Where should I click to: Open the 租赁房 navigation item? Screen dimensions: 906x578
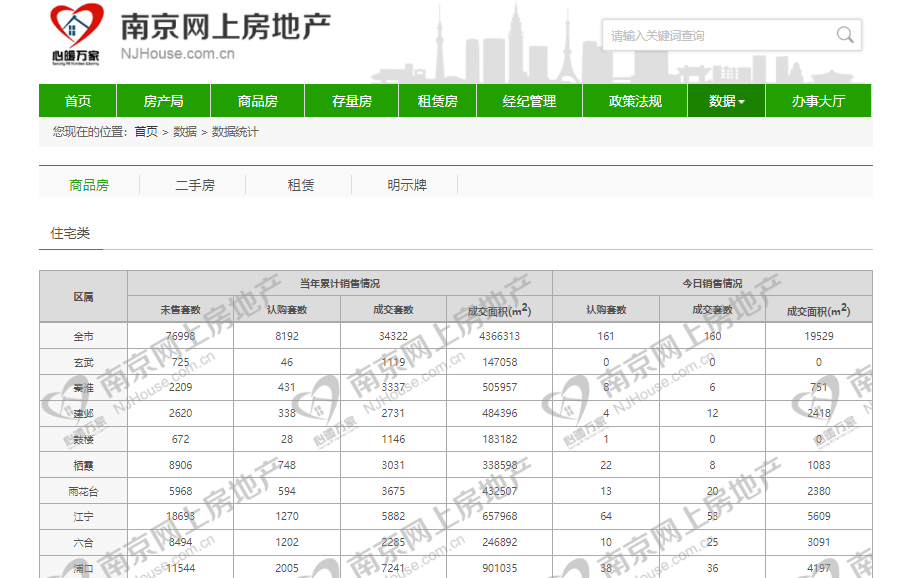pos(437,101)
